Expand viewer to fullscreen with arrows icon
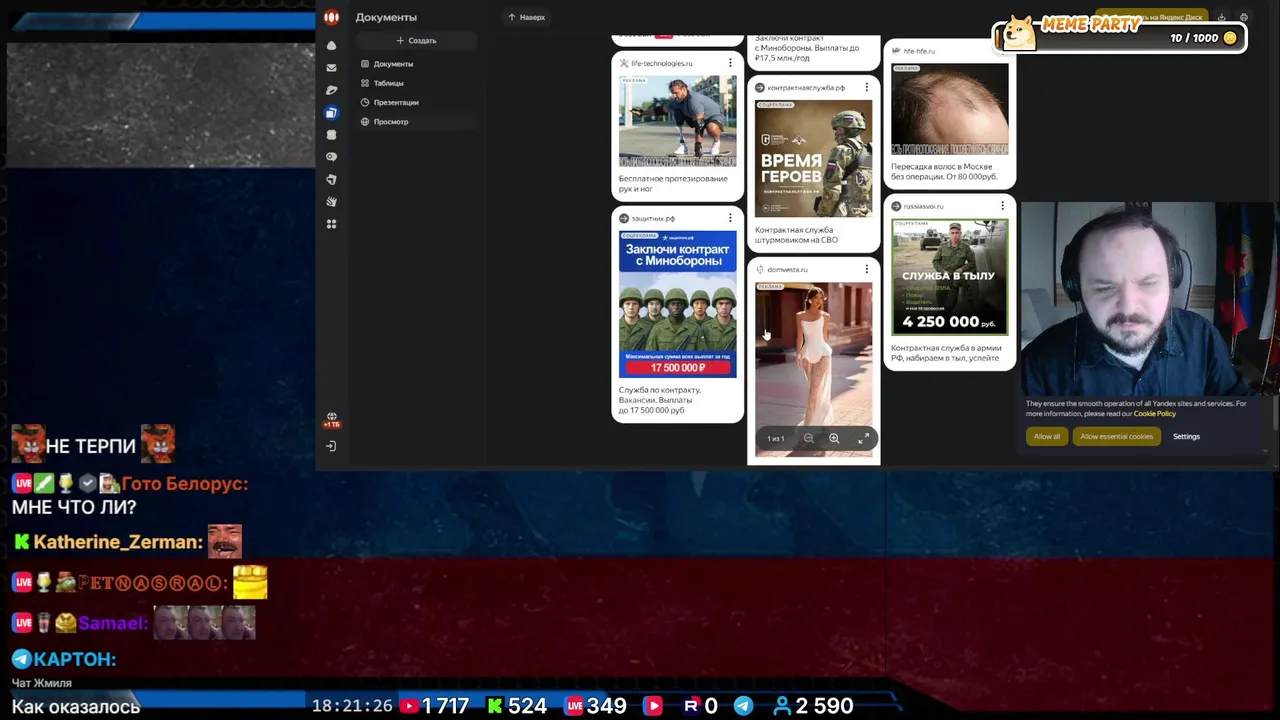Screen dimensions: 1280x720 pos(863,439)
